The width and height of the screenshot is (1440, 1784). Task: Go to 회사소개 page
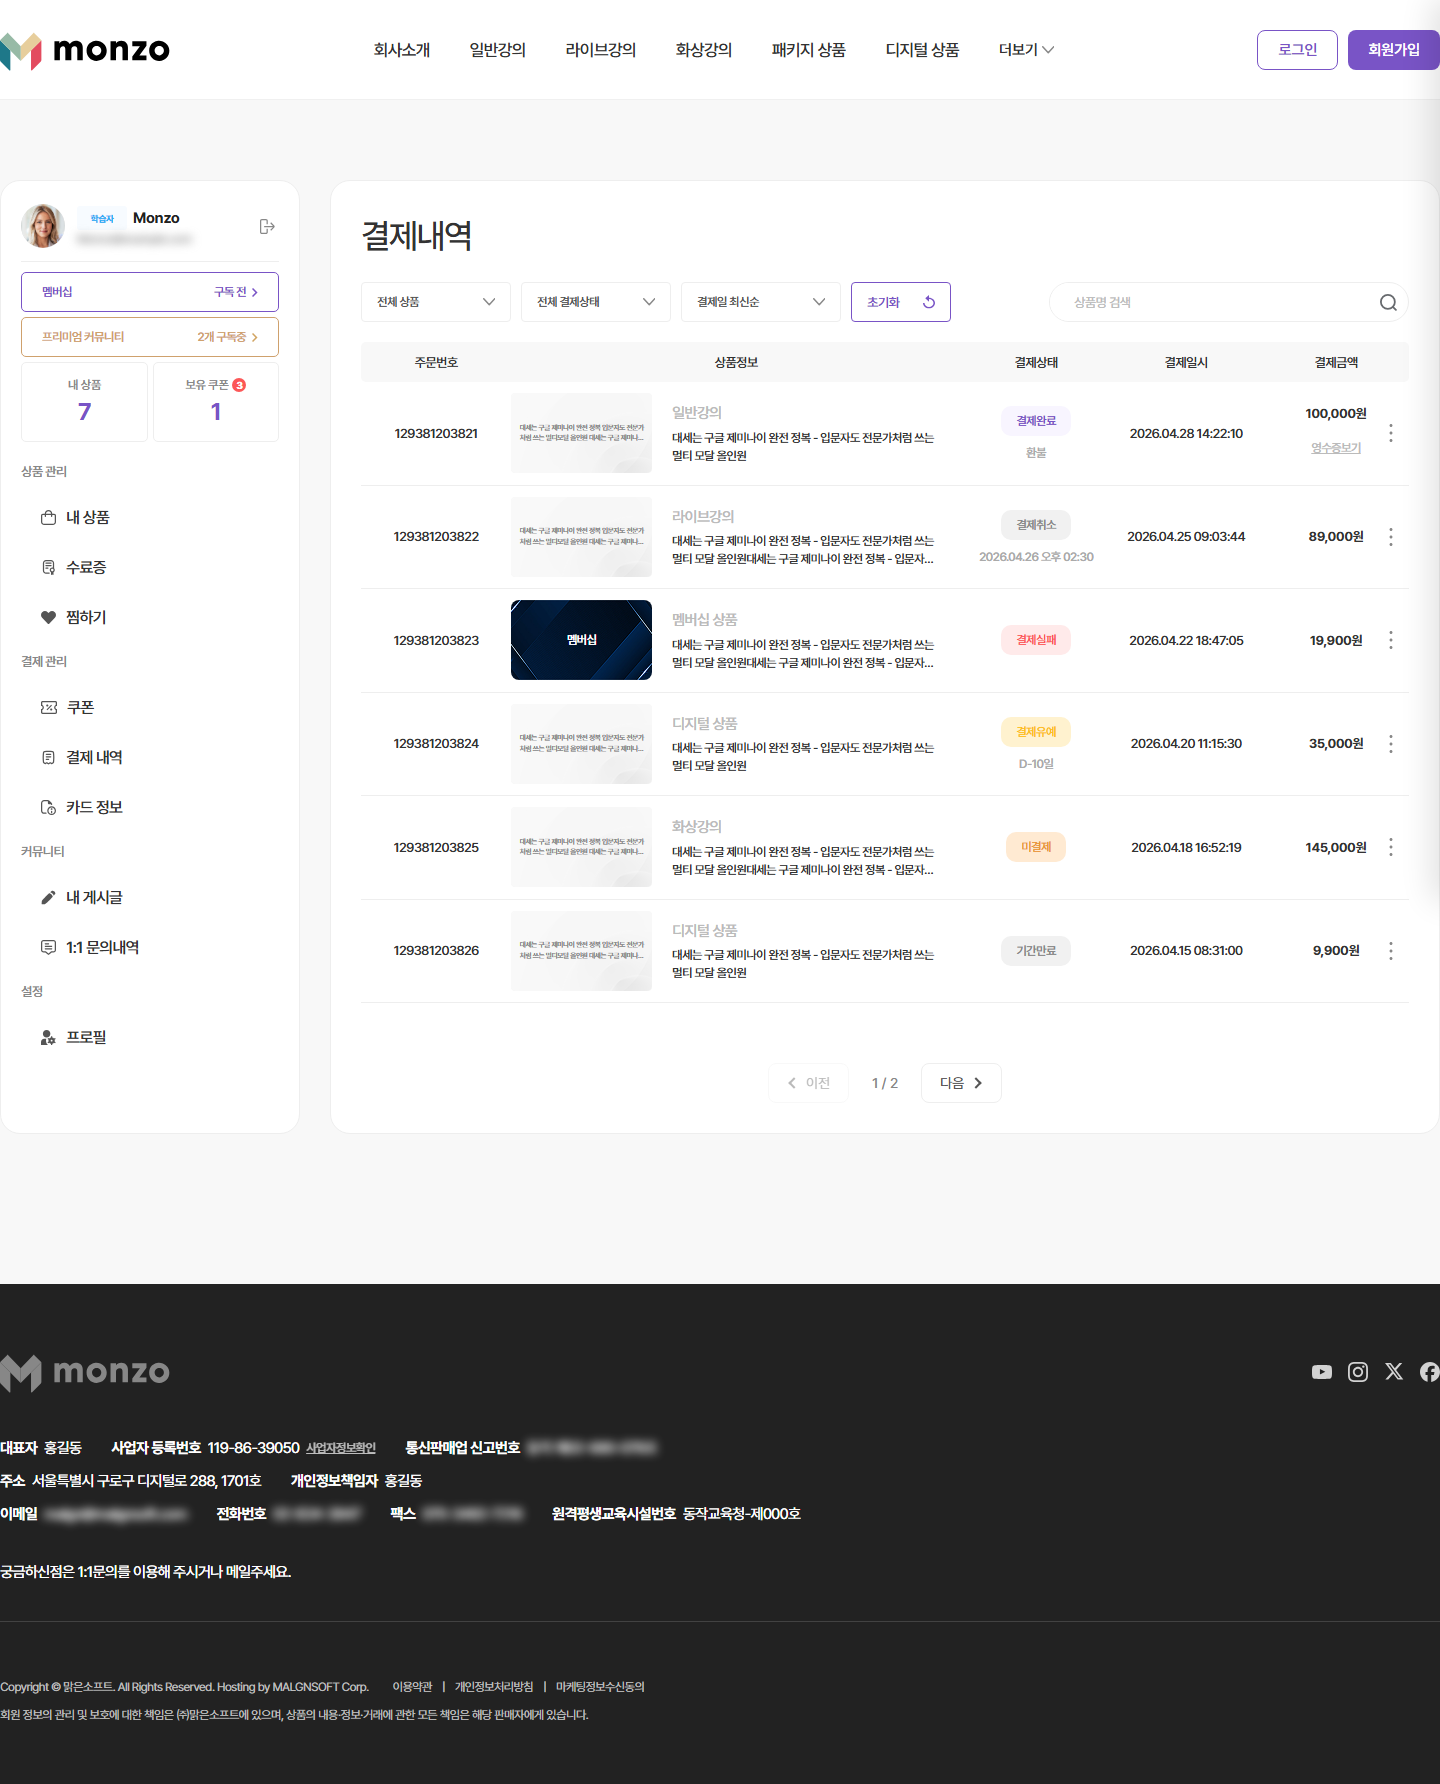(402, 50)
